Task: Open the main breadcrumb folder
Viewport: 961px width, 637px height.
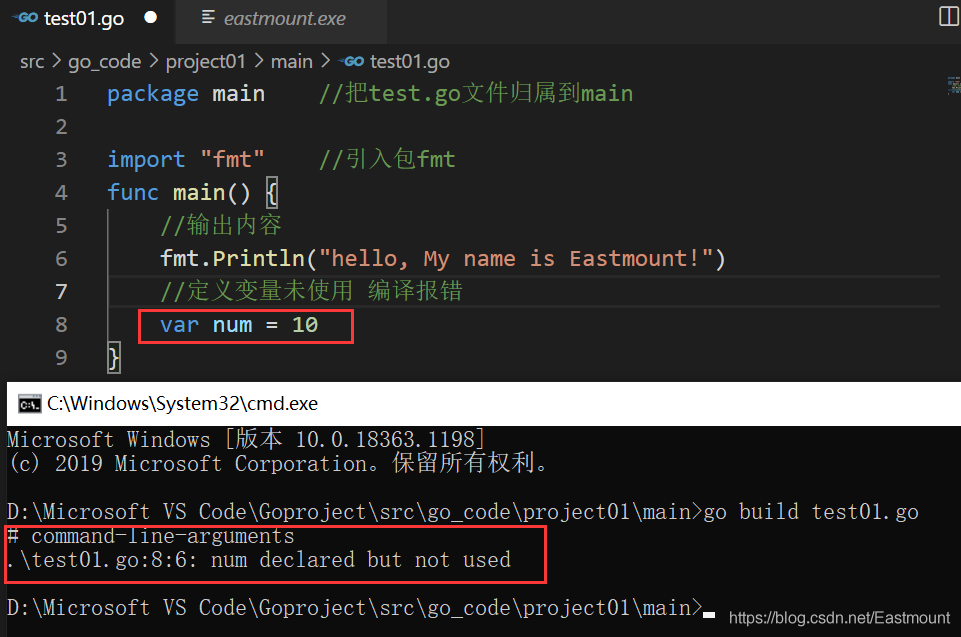Action: pos(292,61)
